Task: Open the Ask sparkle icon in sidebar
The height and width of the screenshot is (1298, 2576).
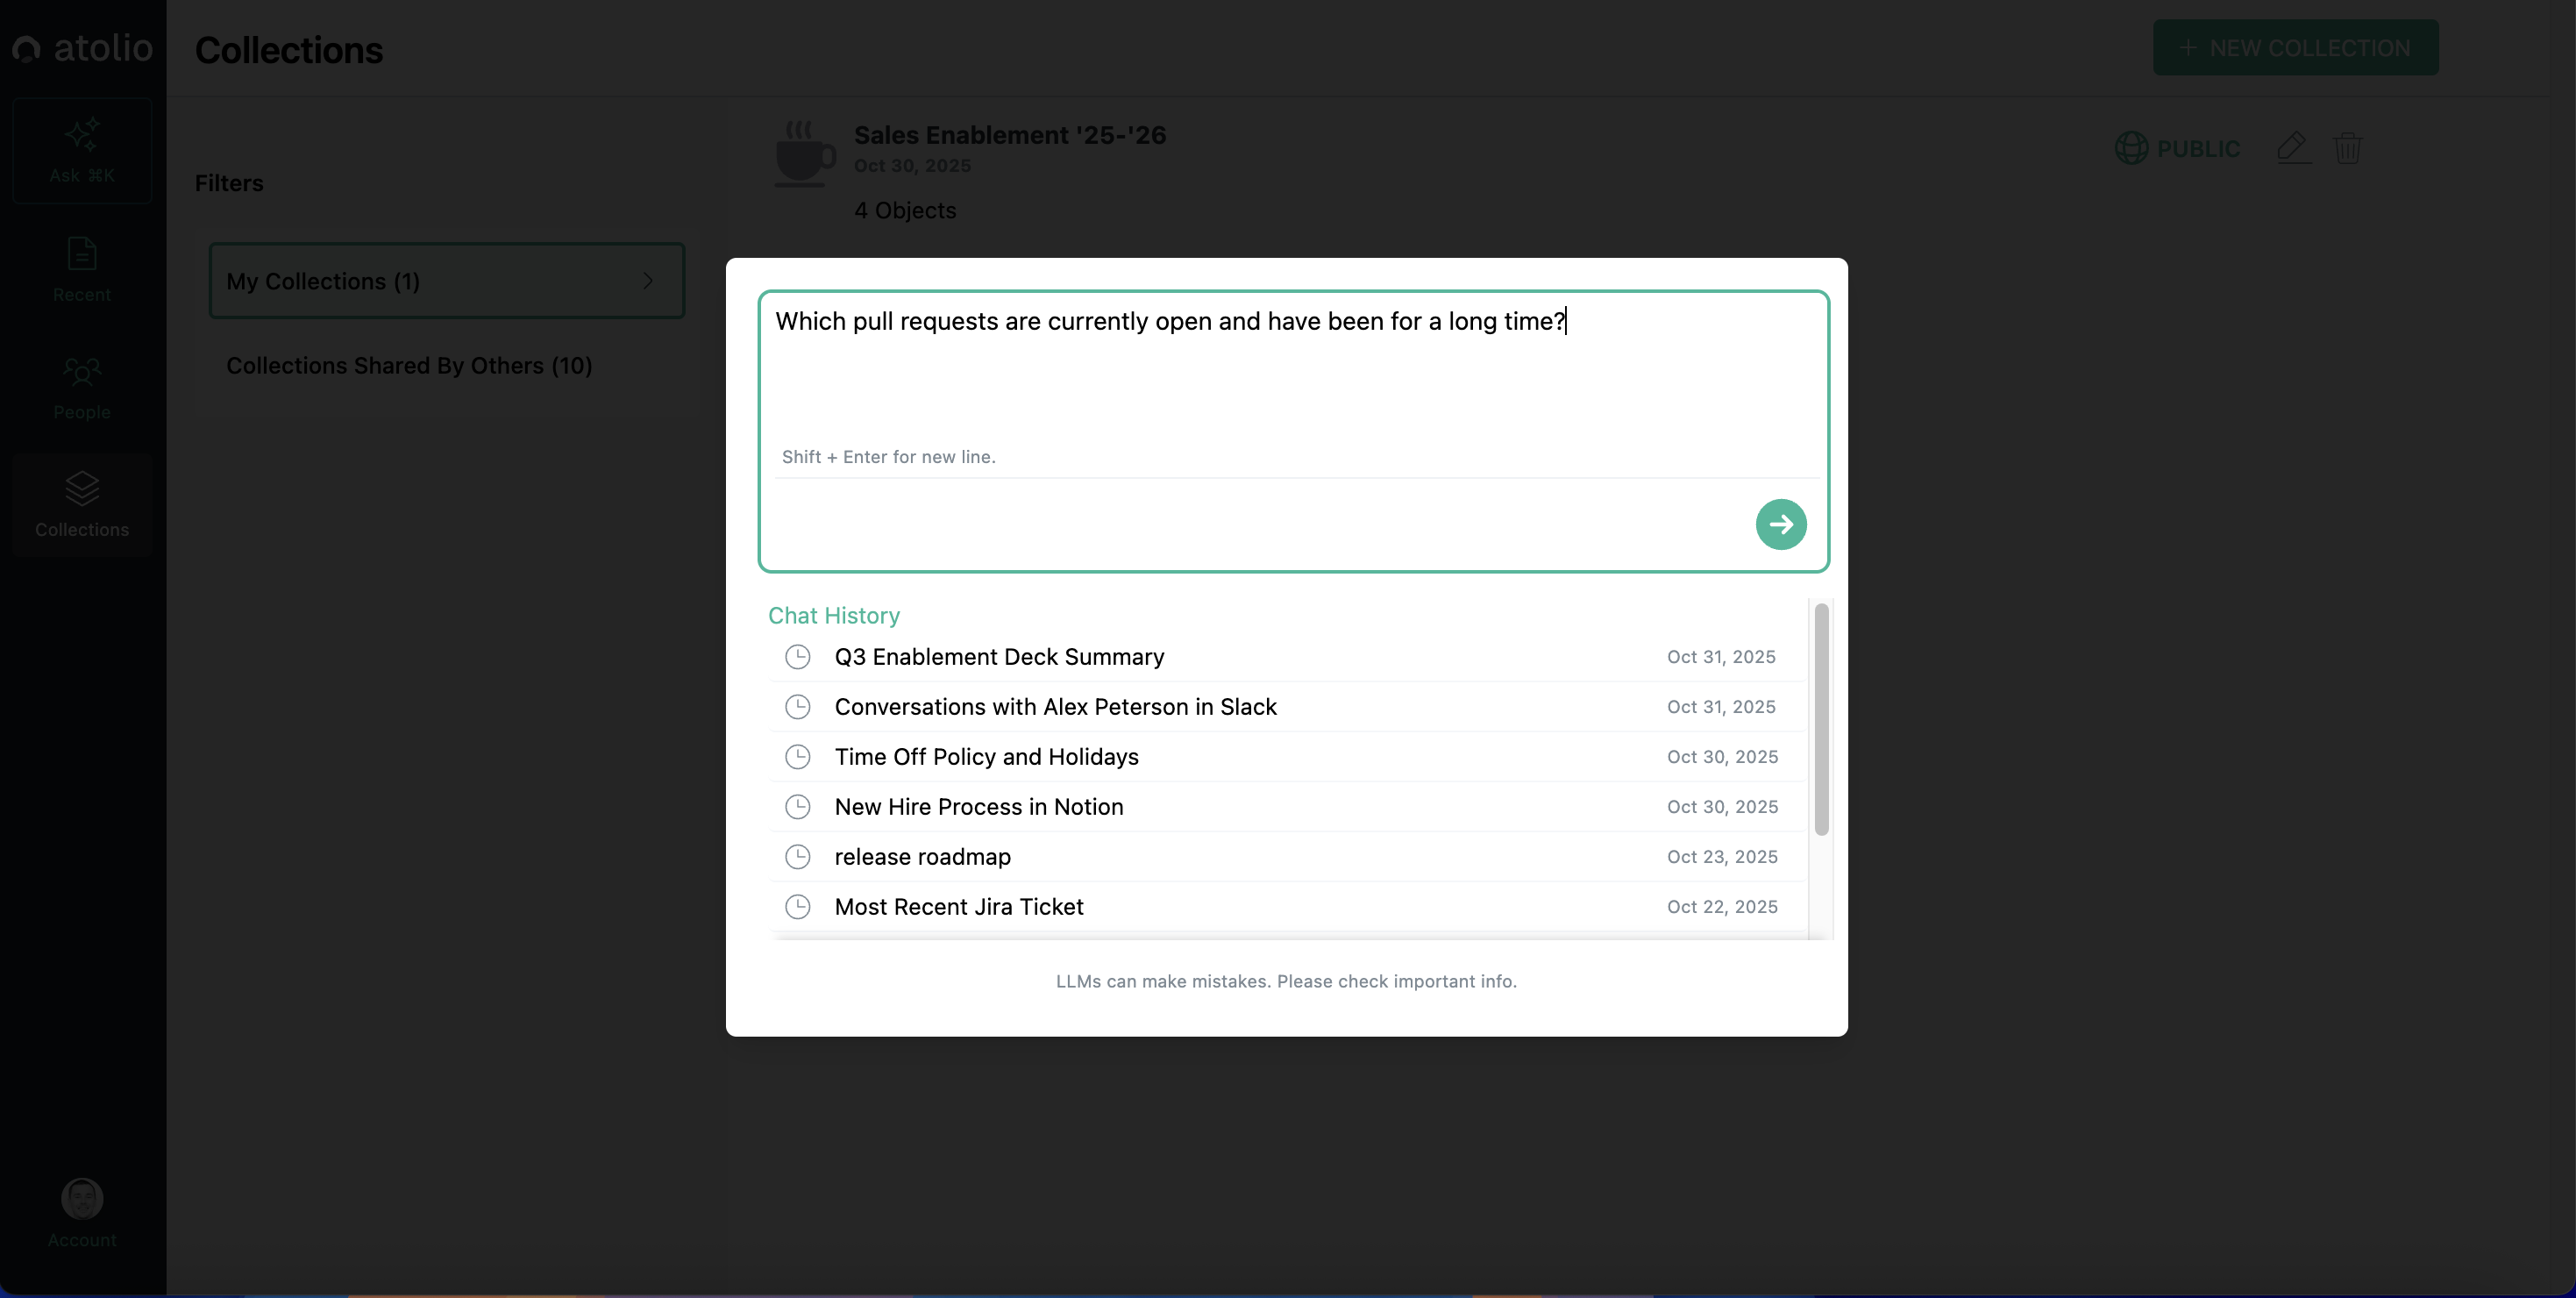Action: click(82, 136)
